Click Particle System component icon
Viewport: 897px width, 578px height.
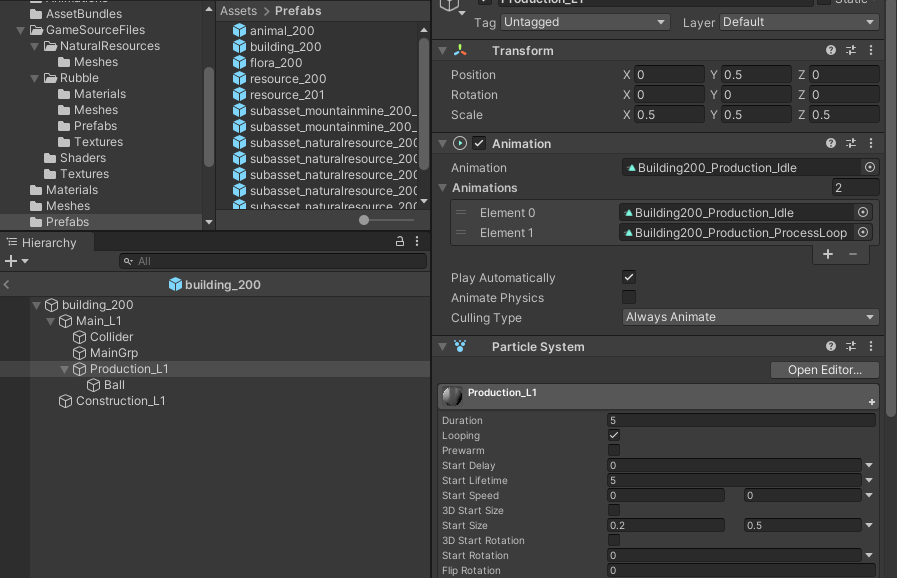[x=460, y=346]
